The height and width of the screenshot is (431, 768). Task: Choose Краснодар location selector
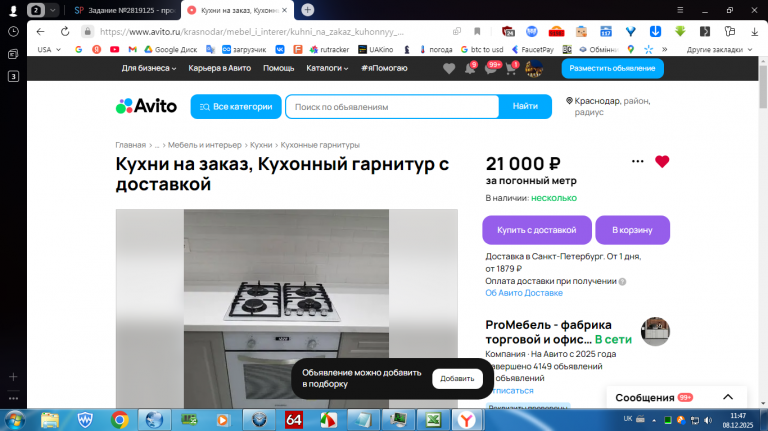click(x=610, y=106)
